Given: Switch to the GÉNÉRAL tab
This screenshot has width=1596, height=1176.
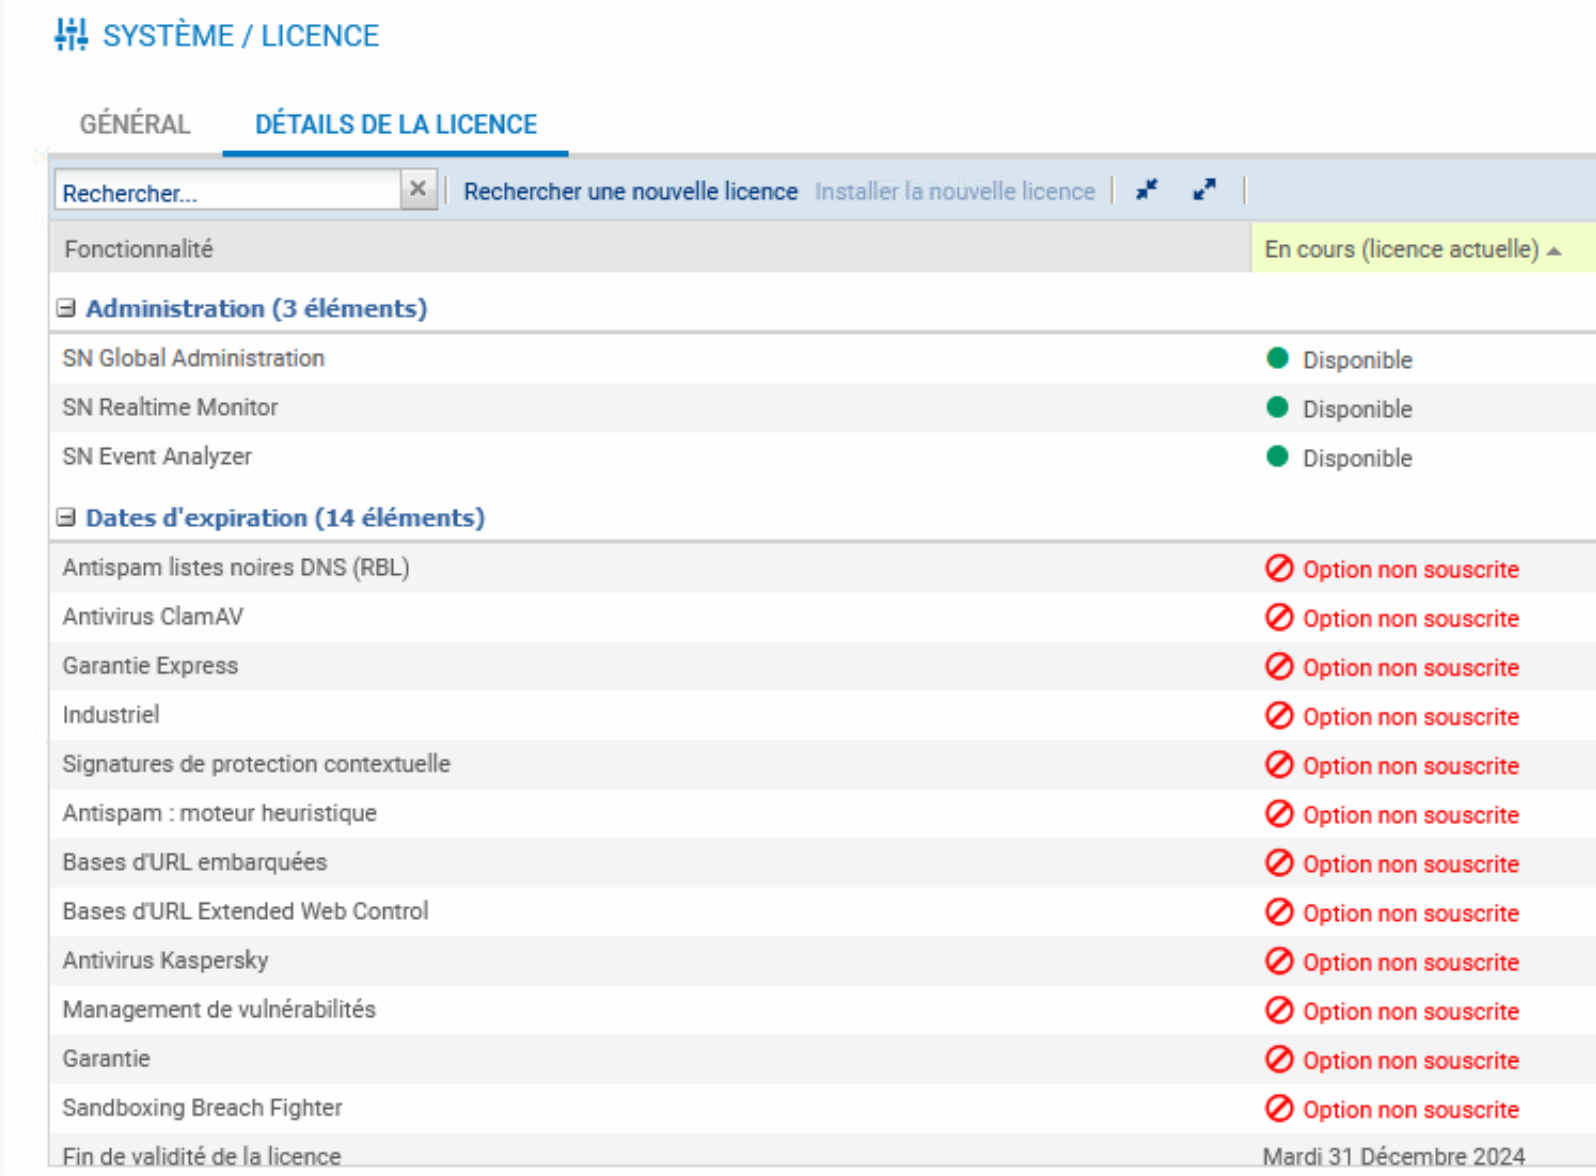Looking at the screenshot, I should pos(135,124).
